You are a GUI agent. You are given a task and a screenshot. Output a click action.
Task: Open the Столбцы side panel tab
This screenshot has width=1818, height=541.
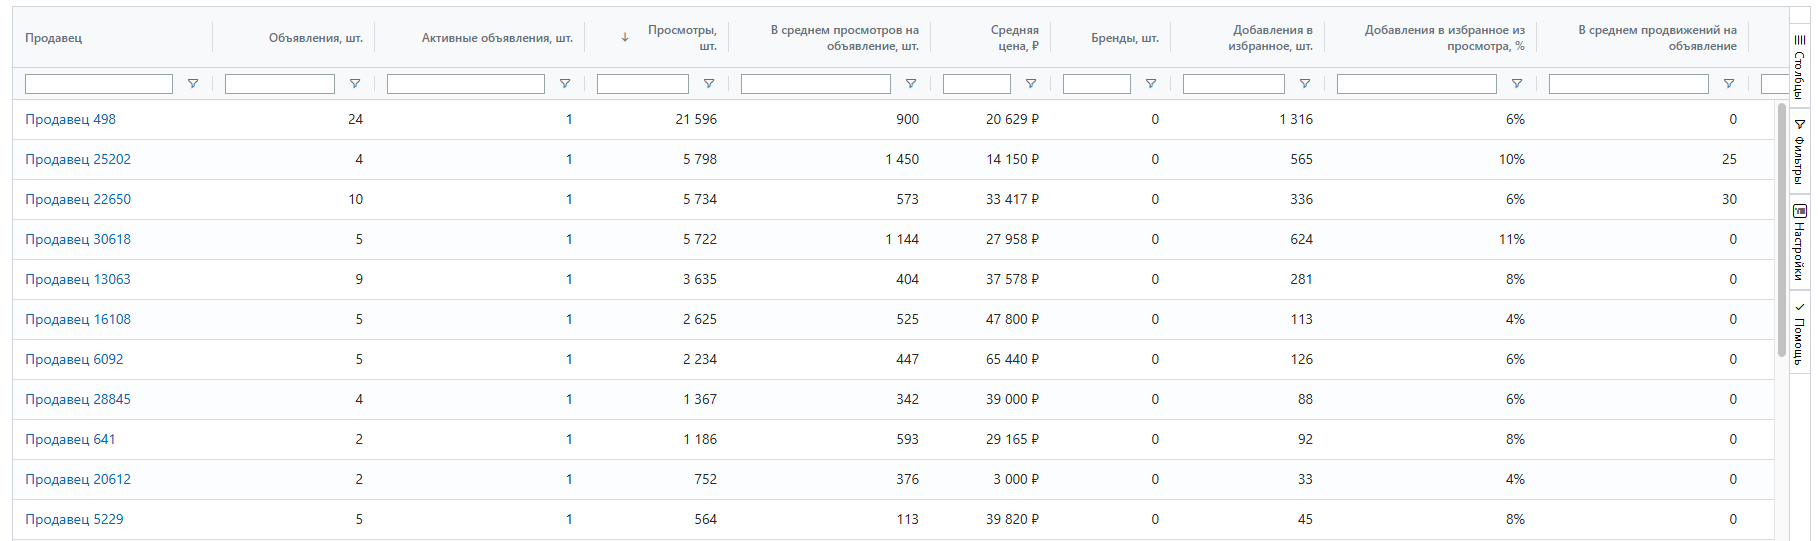tap(1799, 66)
